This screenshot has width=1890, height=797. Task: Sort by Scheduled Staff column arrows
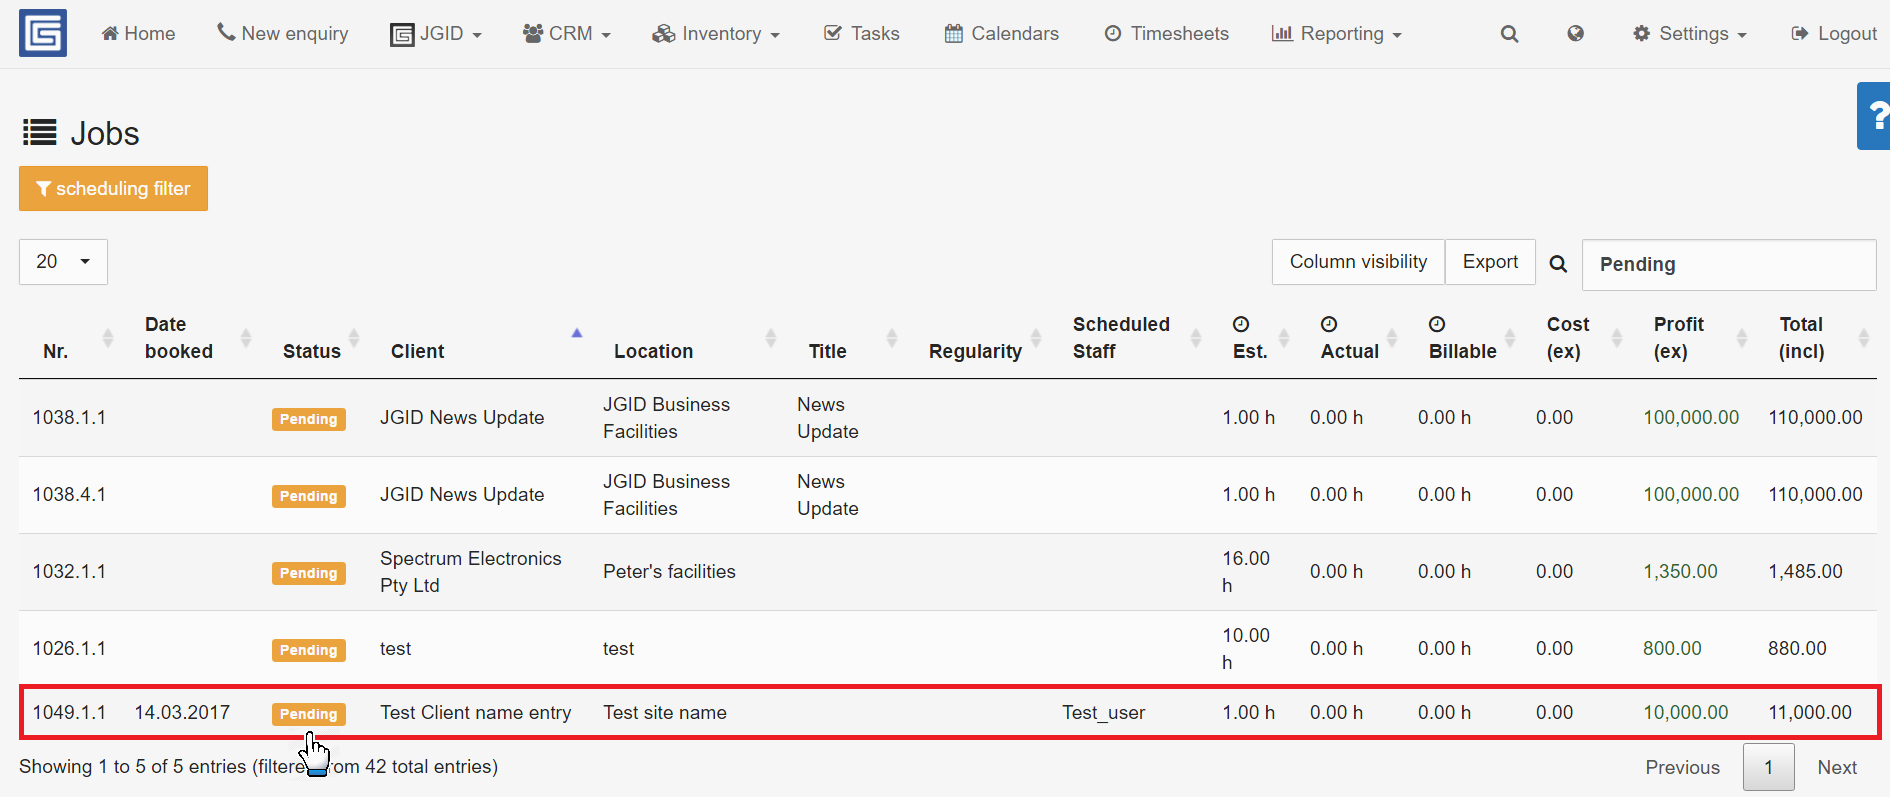(x=1196, y=338)
